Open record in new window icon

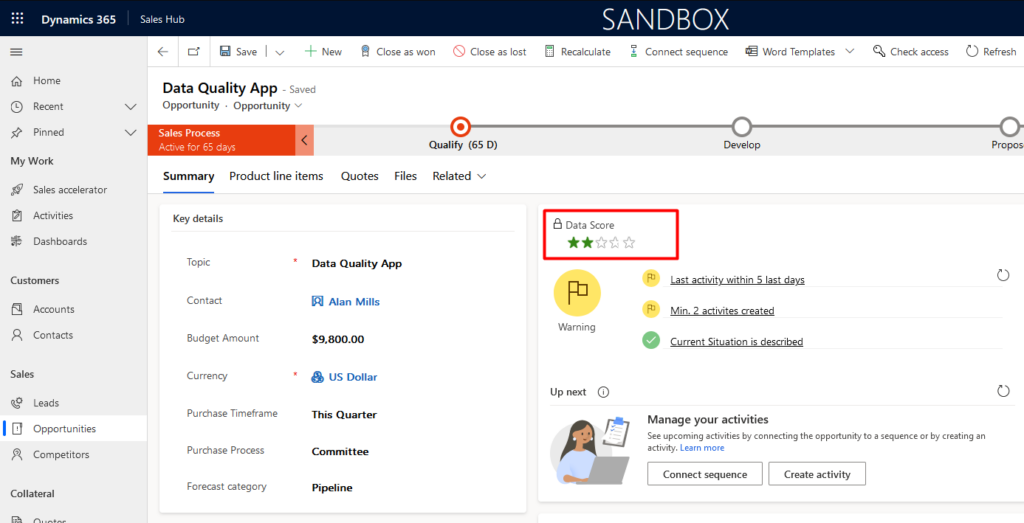pyautogui.click(x=193, y=52)
